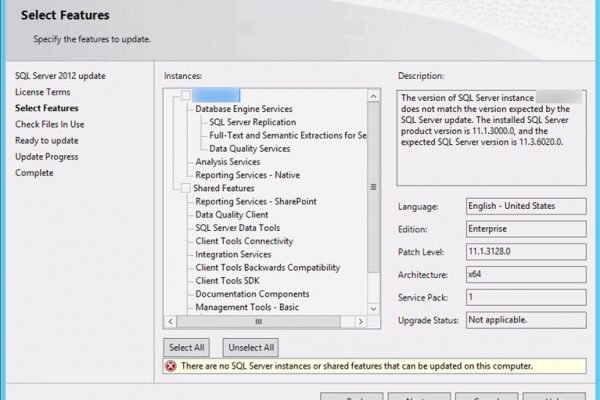
Task: Click the Unselect All button
Action: (x=251, y=348)
